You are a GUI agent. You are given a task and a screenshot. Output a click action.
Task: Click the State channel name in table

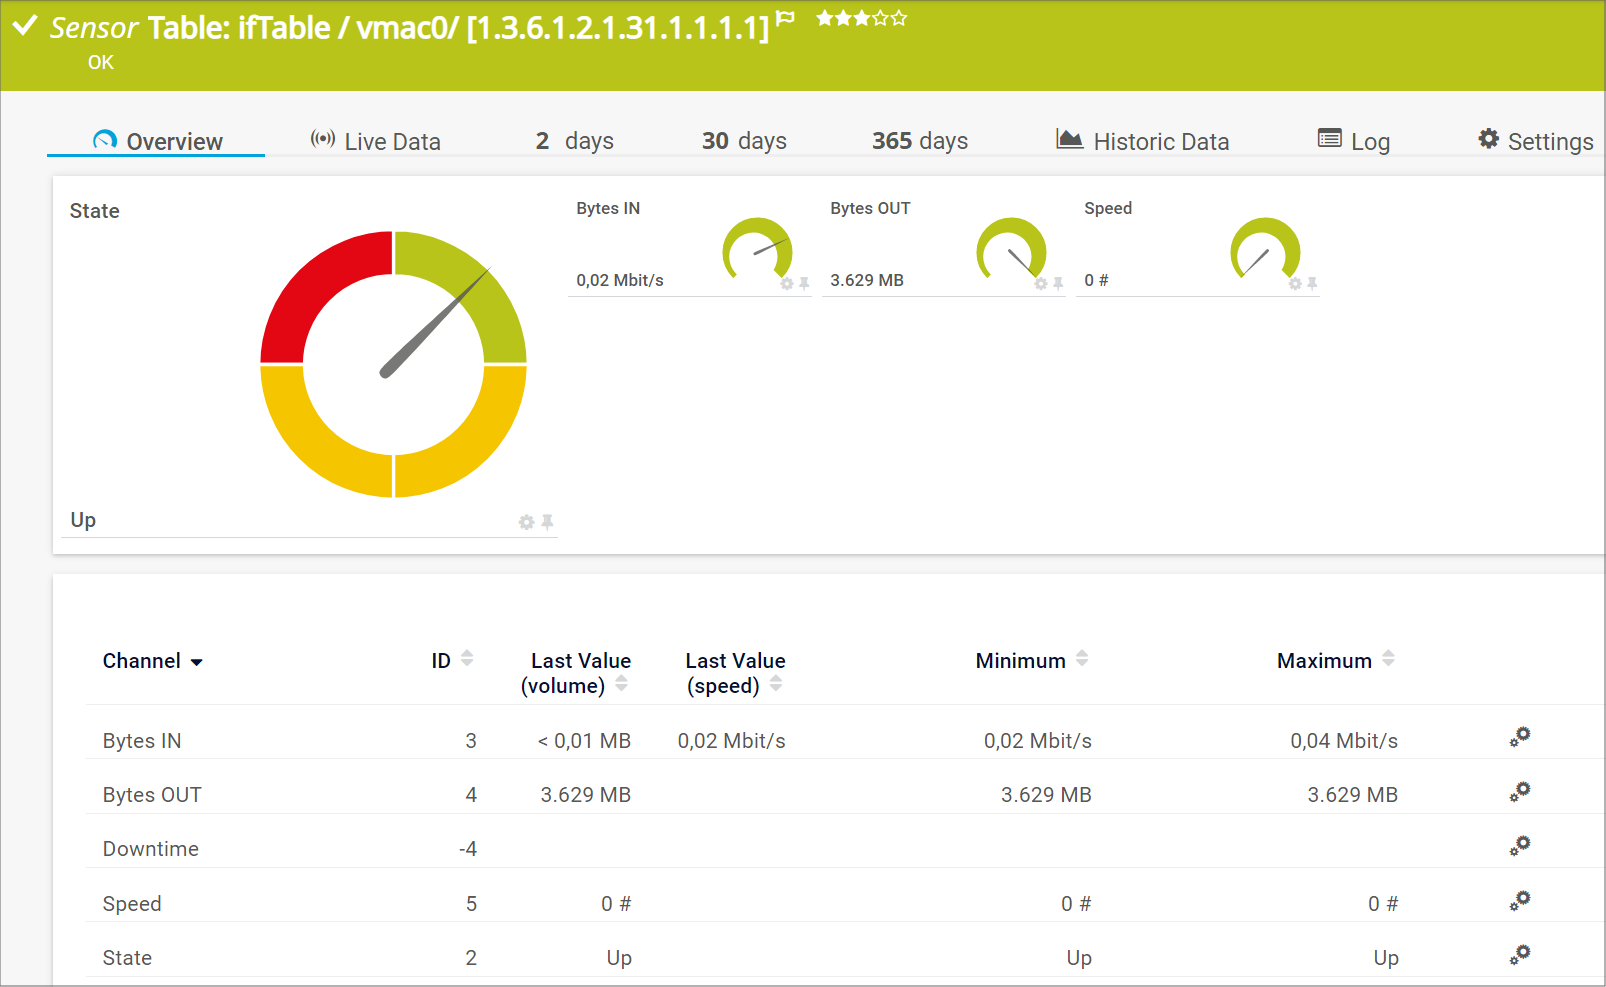(127, 958)
